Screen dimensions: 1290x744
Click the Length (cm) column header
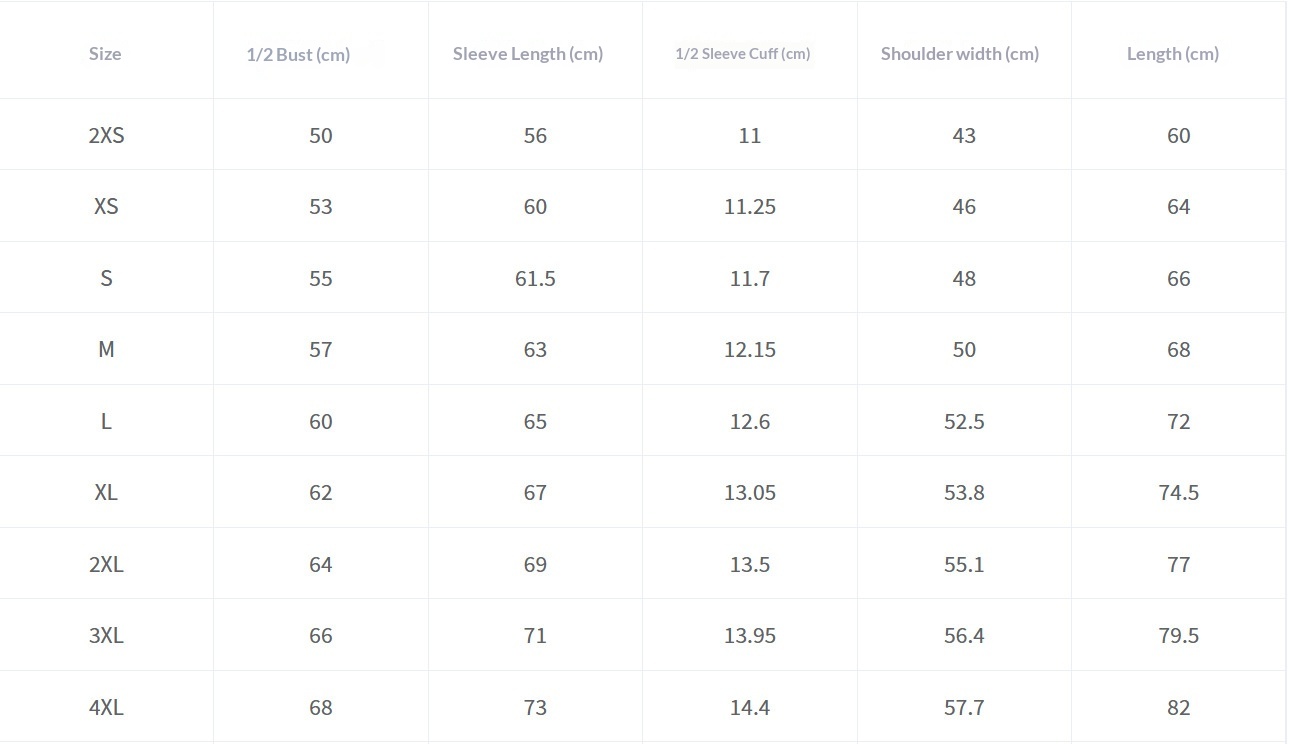(1173, 54)
